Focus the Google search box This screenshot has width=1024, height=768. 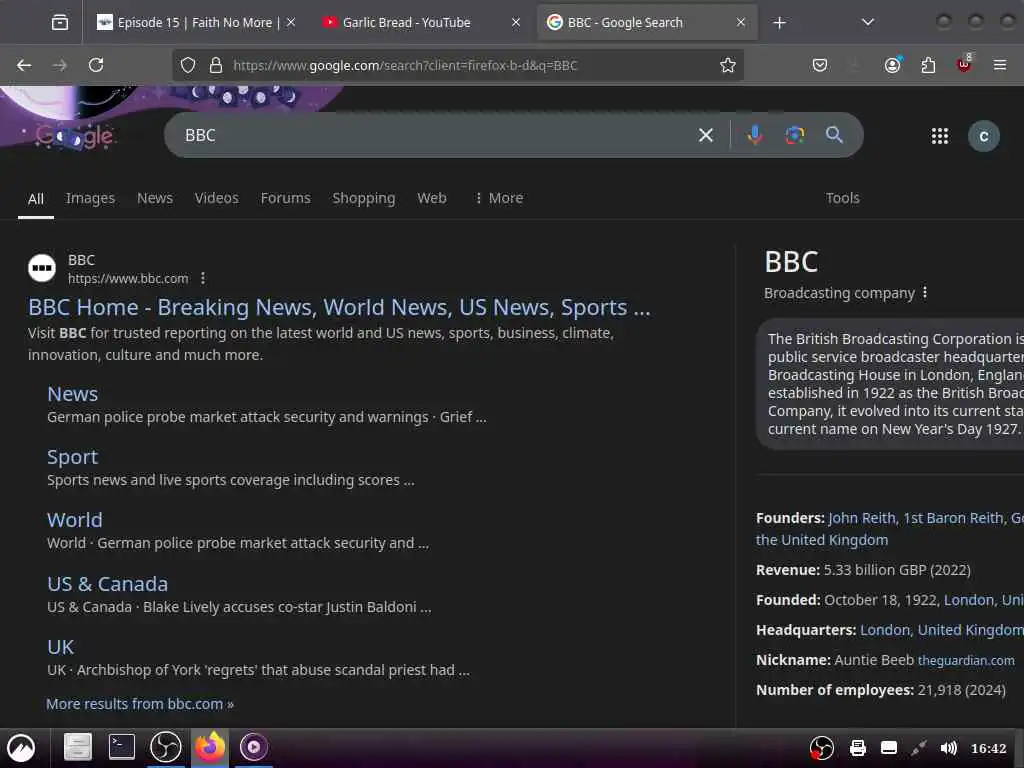[431, 135]
